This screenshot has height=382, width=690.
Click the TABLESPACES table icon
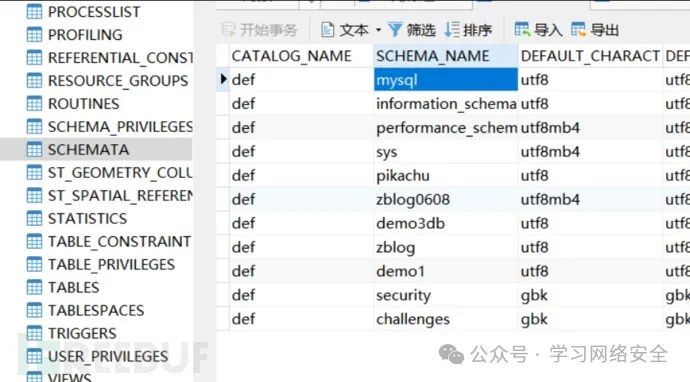[34, 310]
